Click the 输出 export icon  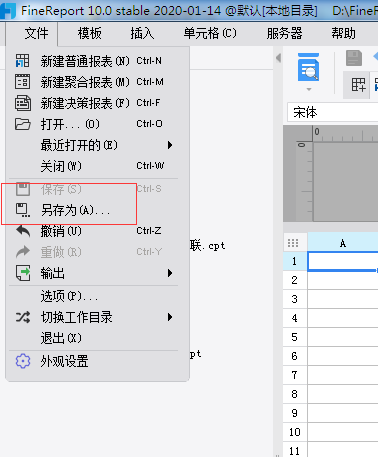click(x=23, y=273)
